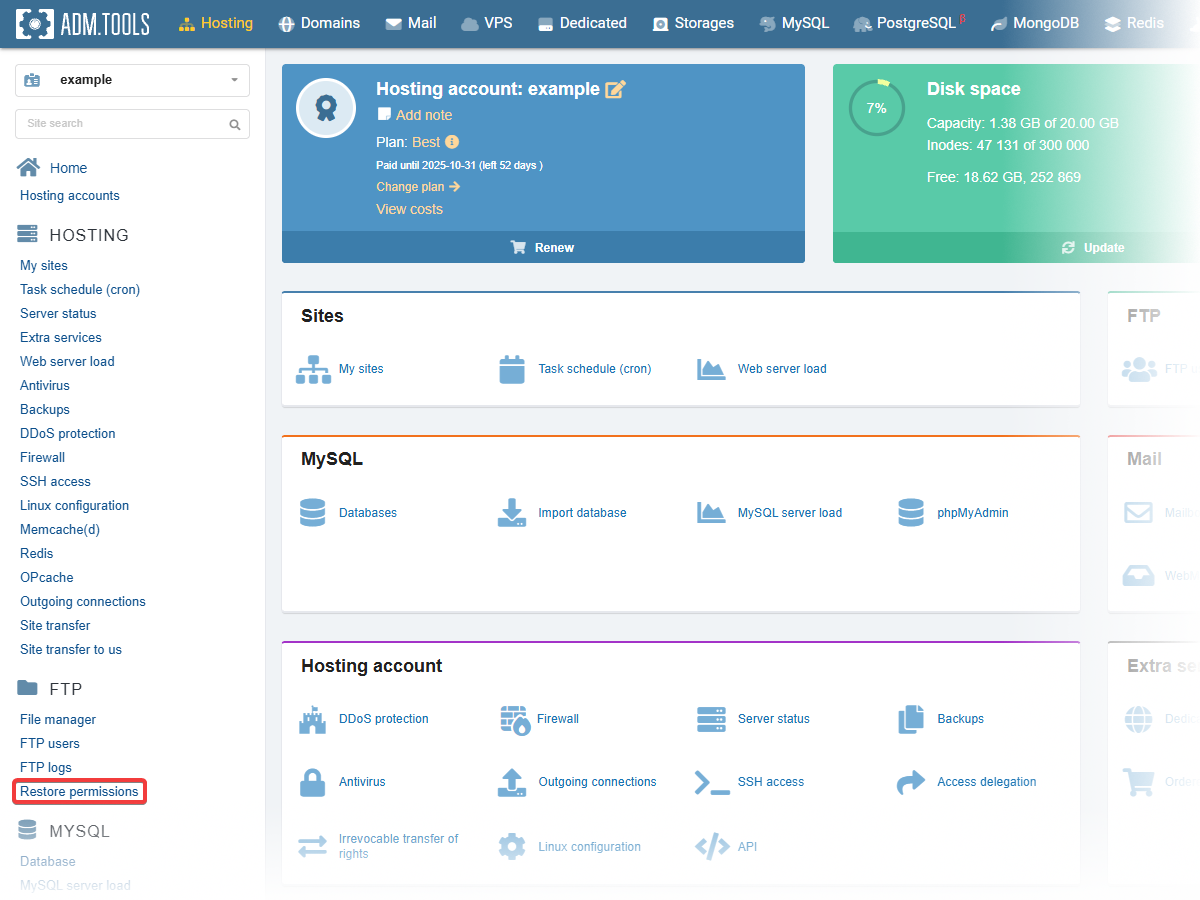Click the Restore permissions sidebar link
This screenshot has height=900, width=1200.
pyautogui.click(x=79, y=792)
